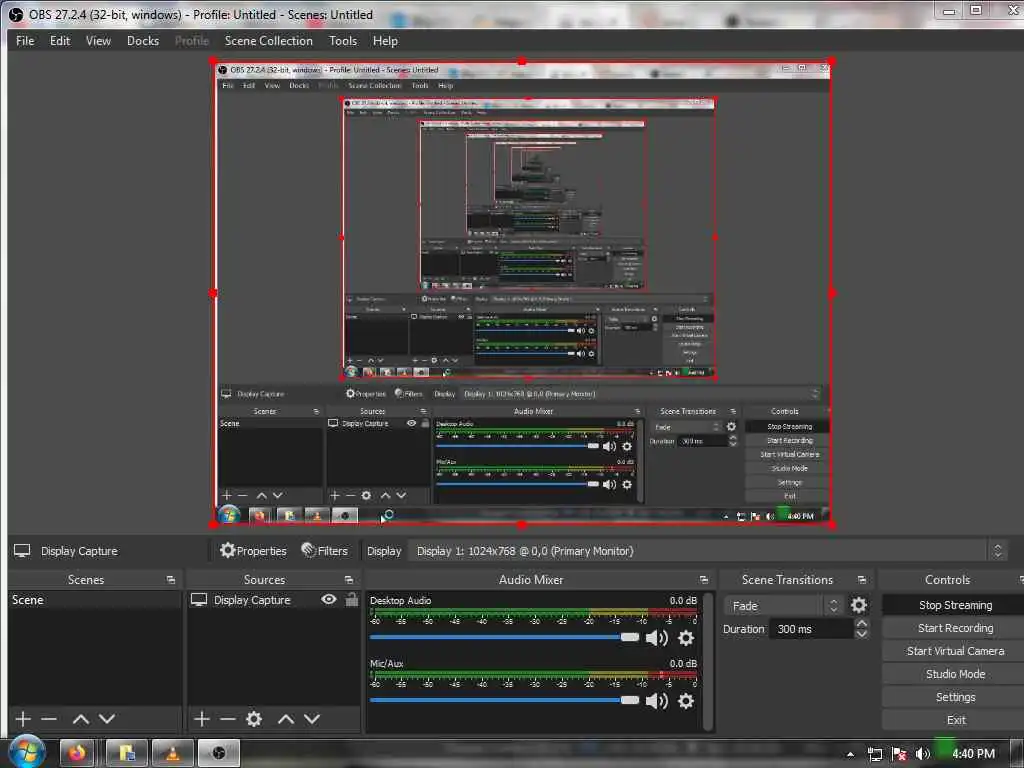This screenshot has width=1024, height=768.
Task: Open the Help menu
Action: (385, 40)
